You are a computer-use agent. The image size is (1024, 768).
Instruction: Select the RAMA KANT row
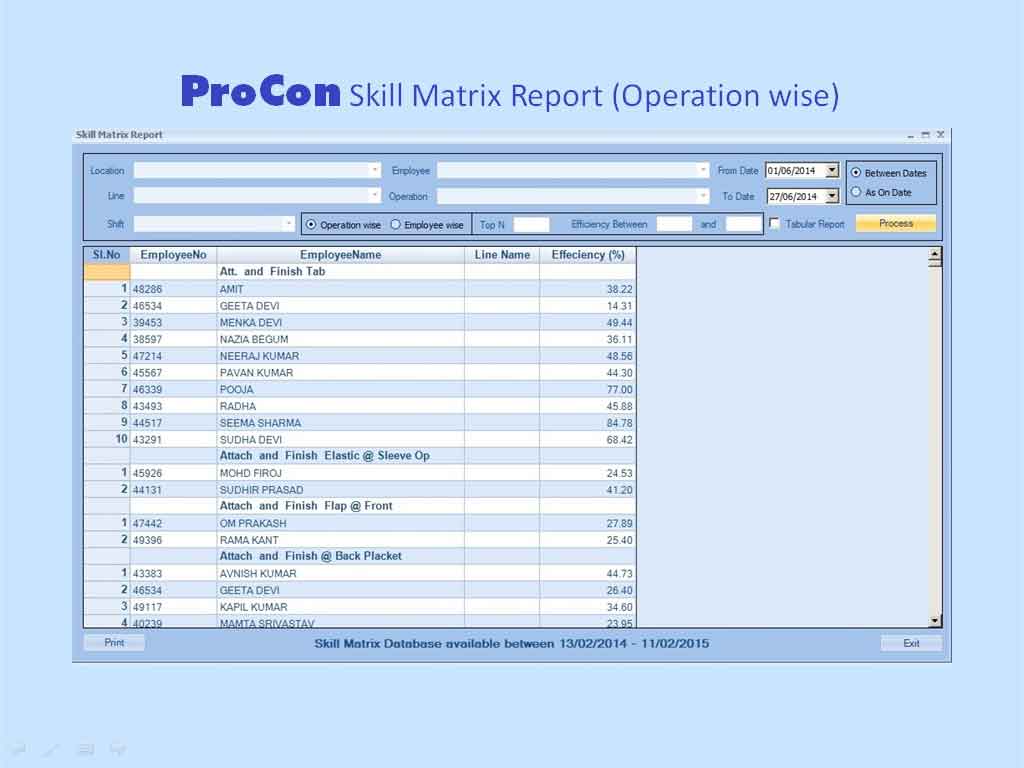(360, 540)
